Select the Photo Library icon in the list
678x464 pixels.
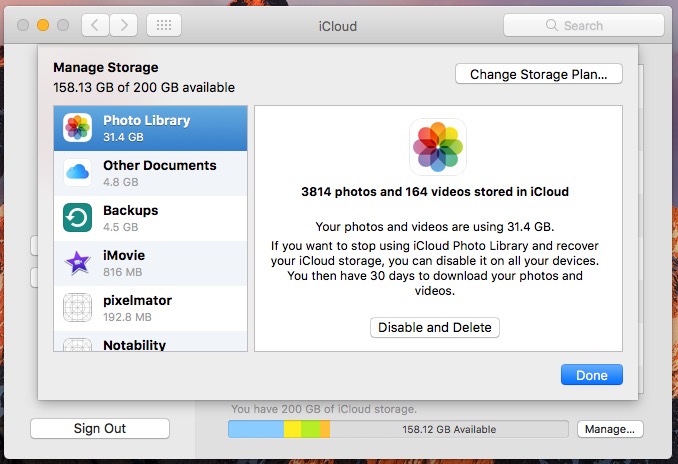point(77,128)
